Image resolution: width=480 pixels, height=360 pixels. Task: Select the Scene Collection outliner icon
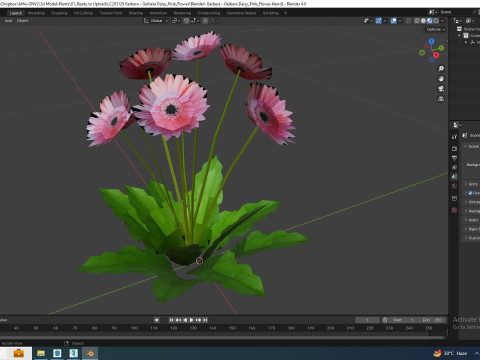pos(459,29)
